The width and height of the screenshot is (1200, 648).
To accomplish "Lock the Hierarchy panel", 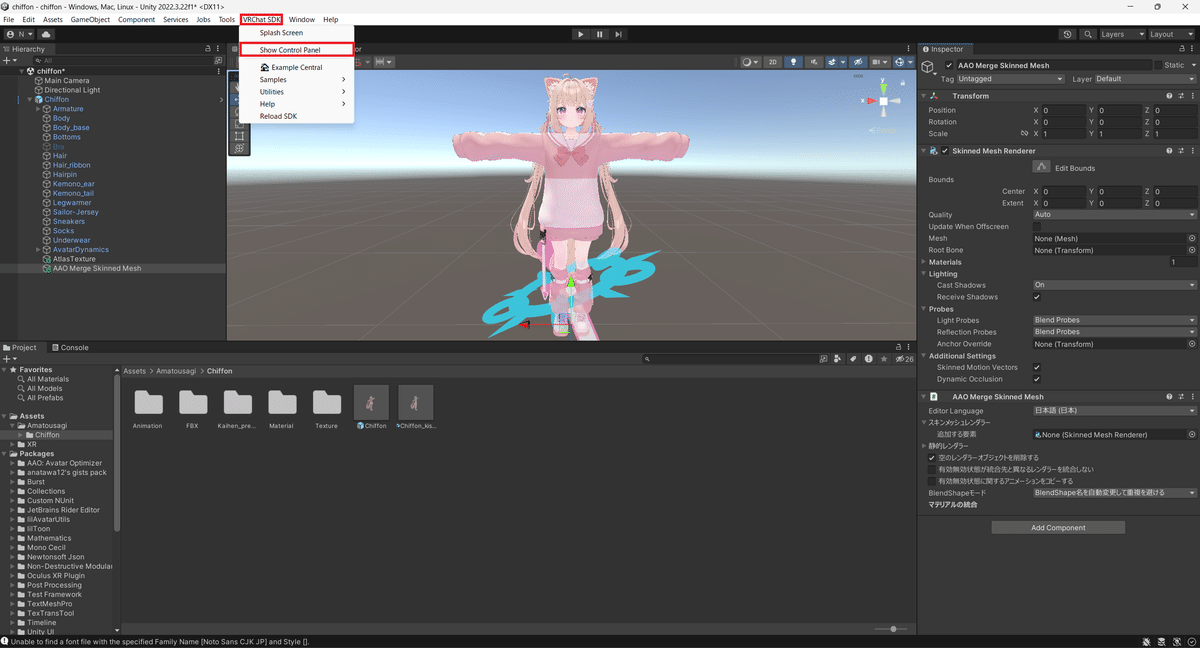I will (x=208, y=48).
